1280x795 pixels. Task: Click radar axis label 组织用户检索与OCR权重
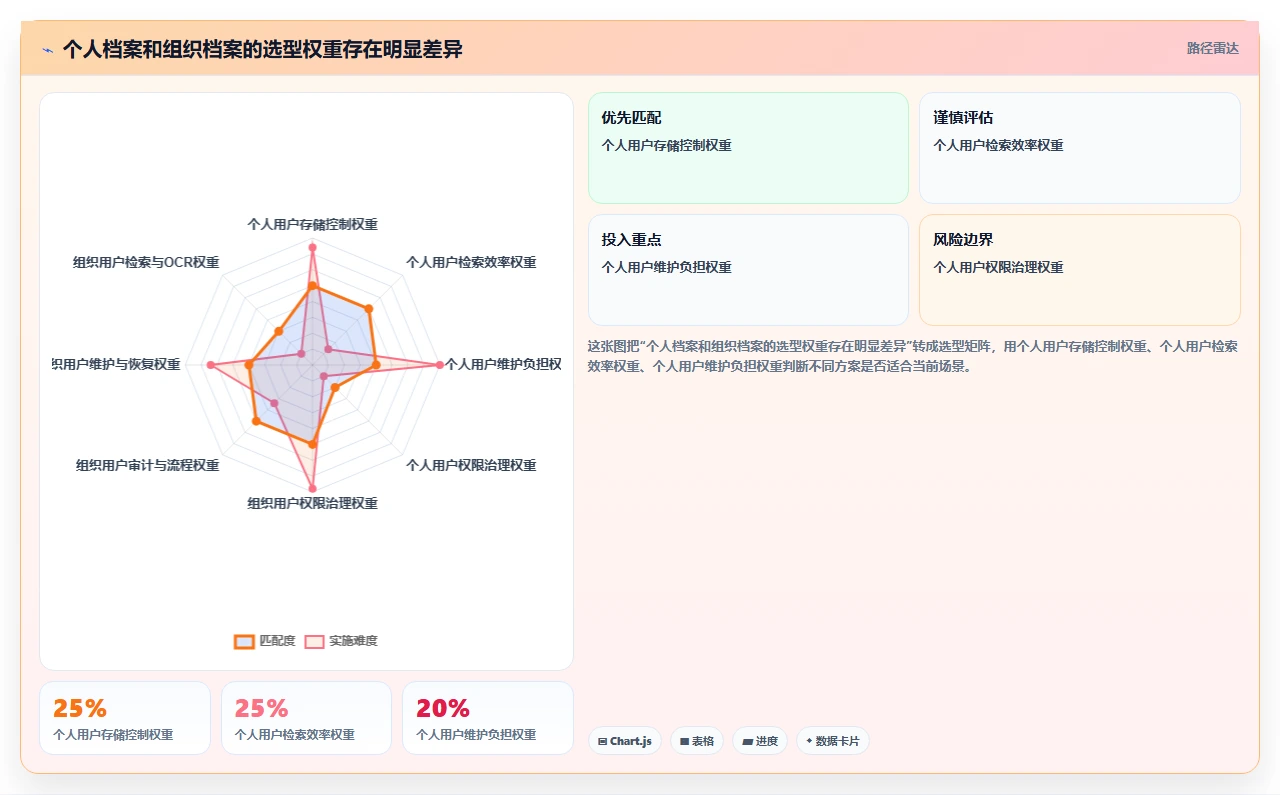(x=146, y=263)
